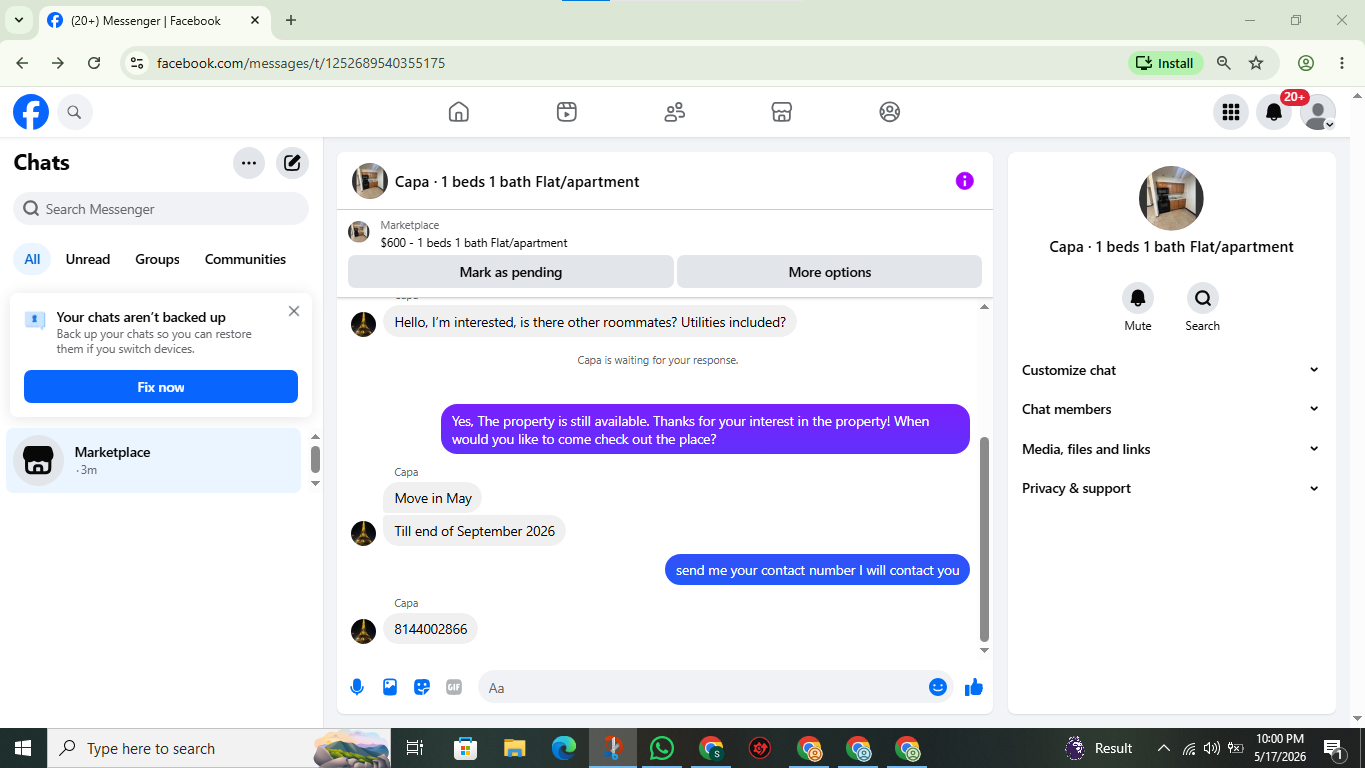Screen dimensions: 1365x768
Task: Click Mark as pending button
Action: [510, 272]
